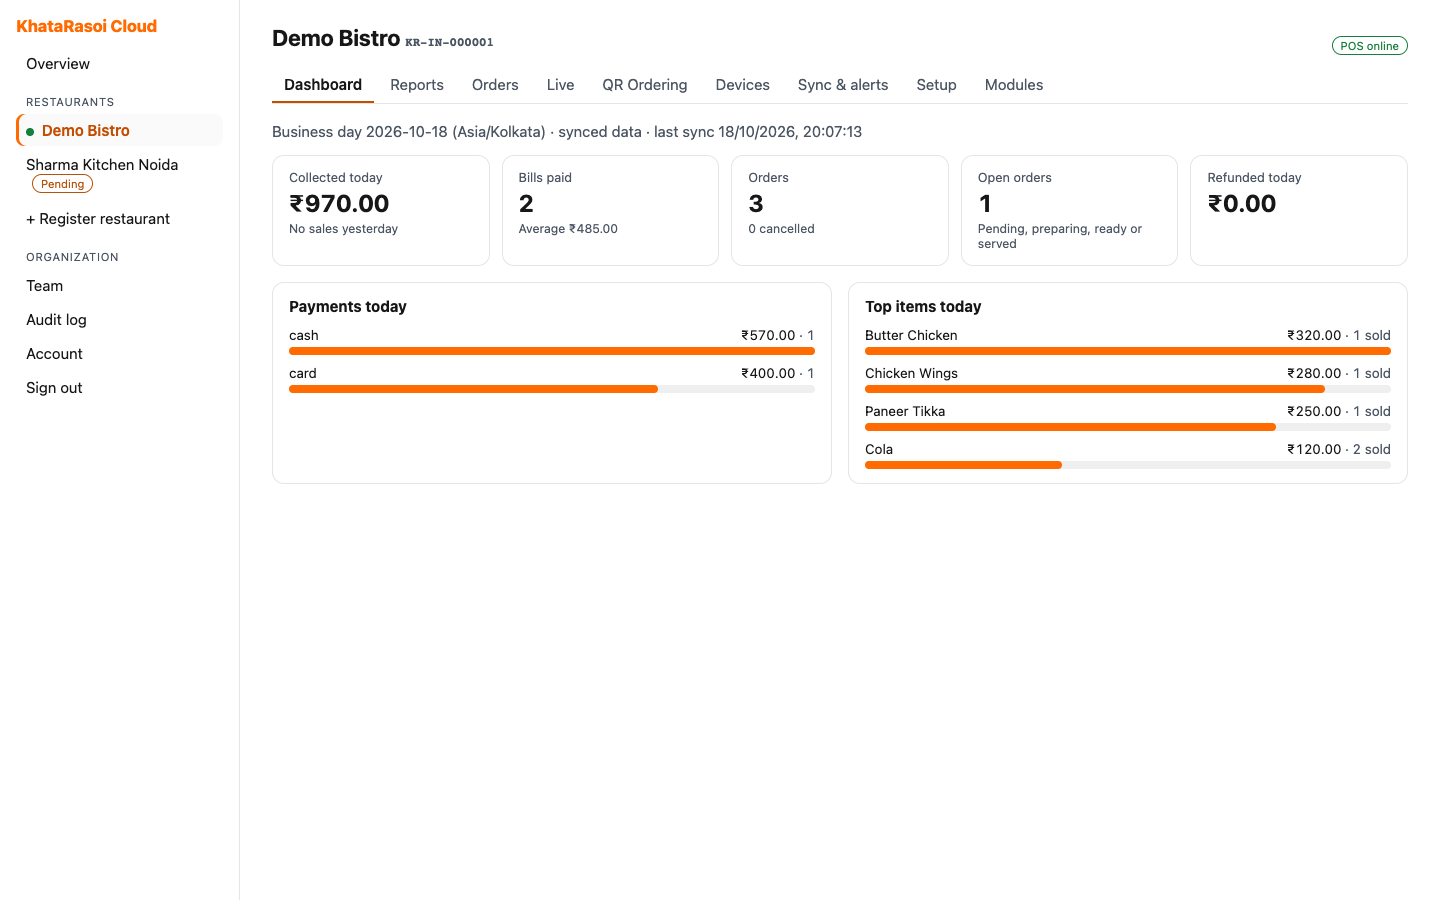
Task: Open the Orders tab
Action: coord(495,85)
